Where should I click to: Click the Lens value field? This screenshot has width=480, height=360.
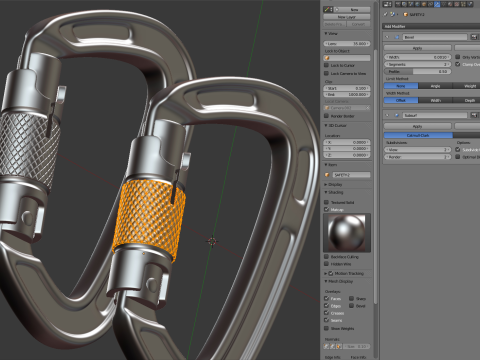click(347, 44)
